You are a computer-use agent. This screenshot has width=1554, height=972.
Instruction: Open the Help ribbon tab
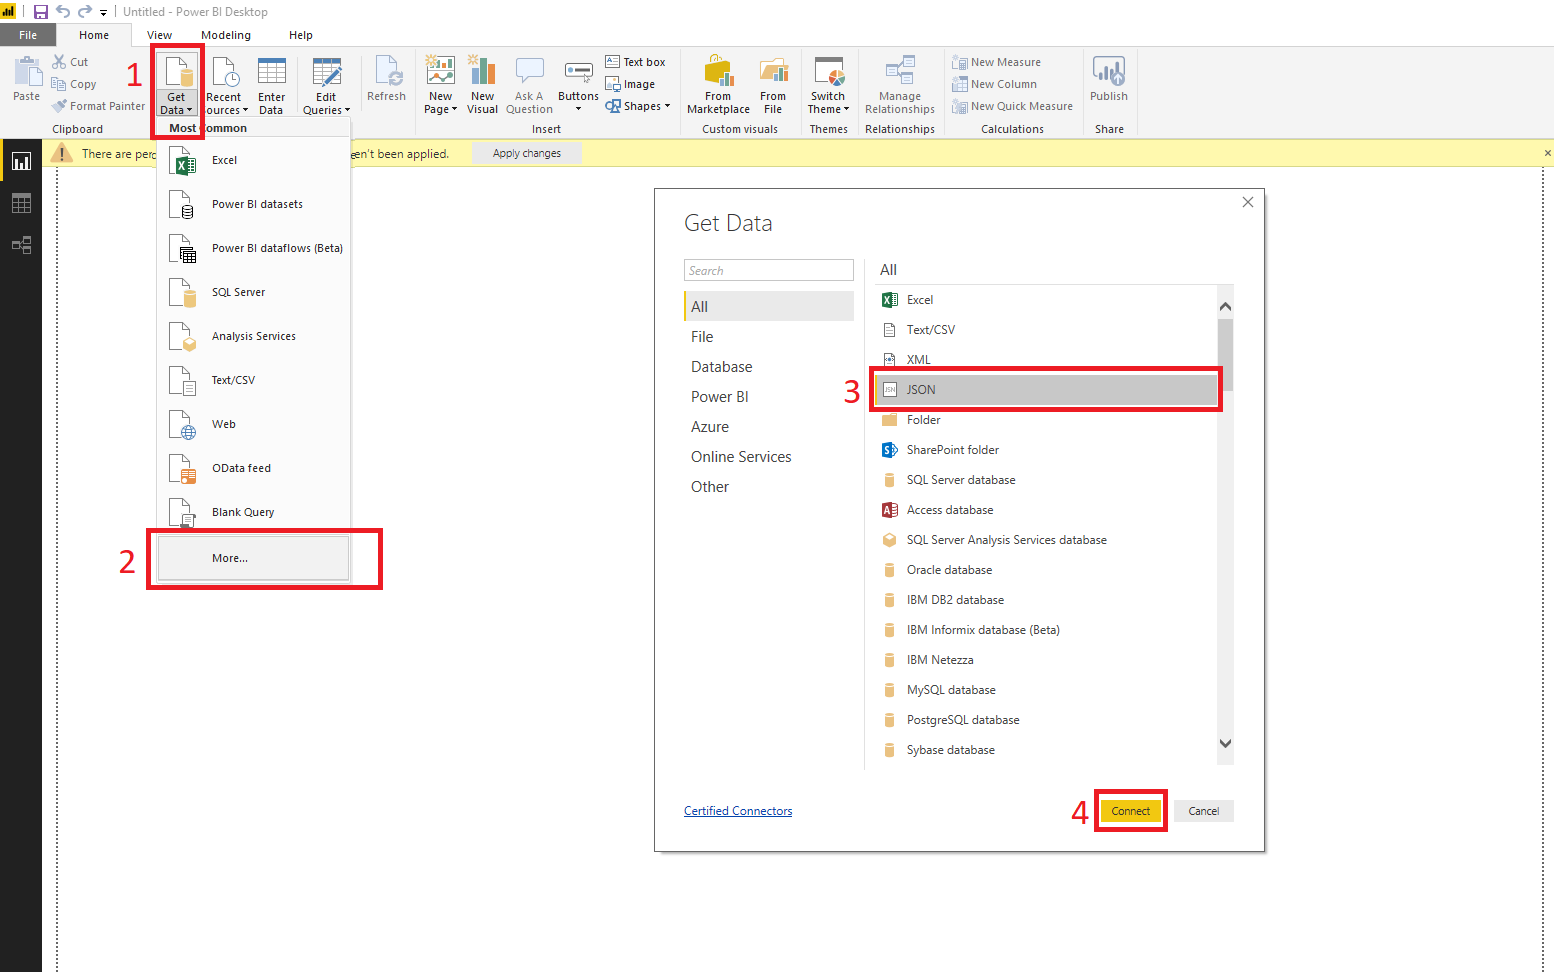pyautogui.click(x=301, y=35)
